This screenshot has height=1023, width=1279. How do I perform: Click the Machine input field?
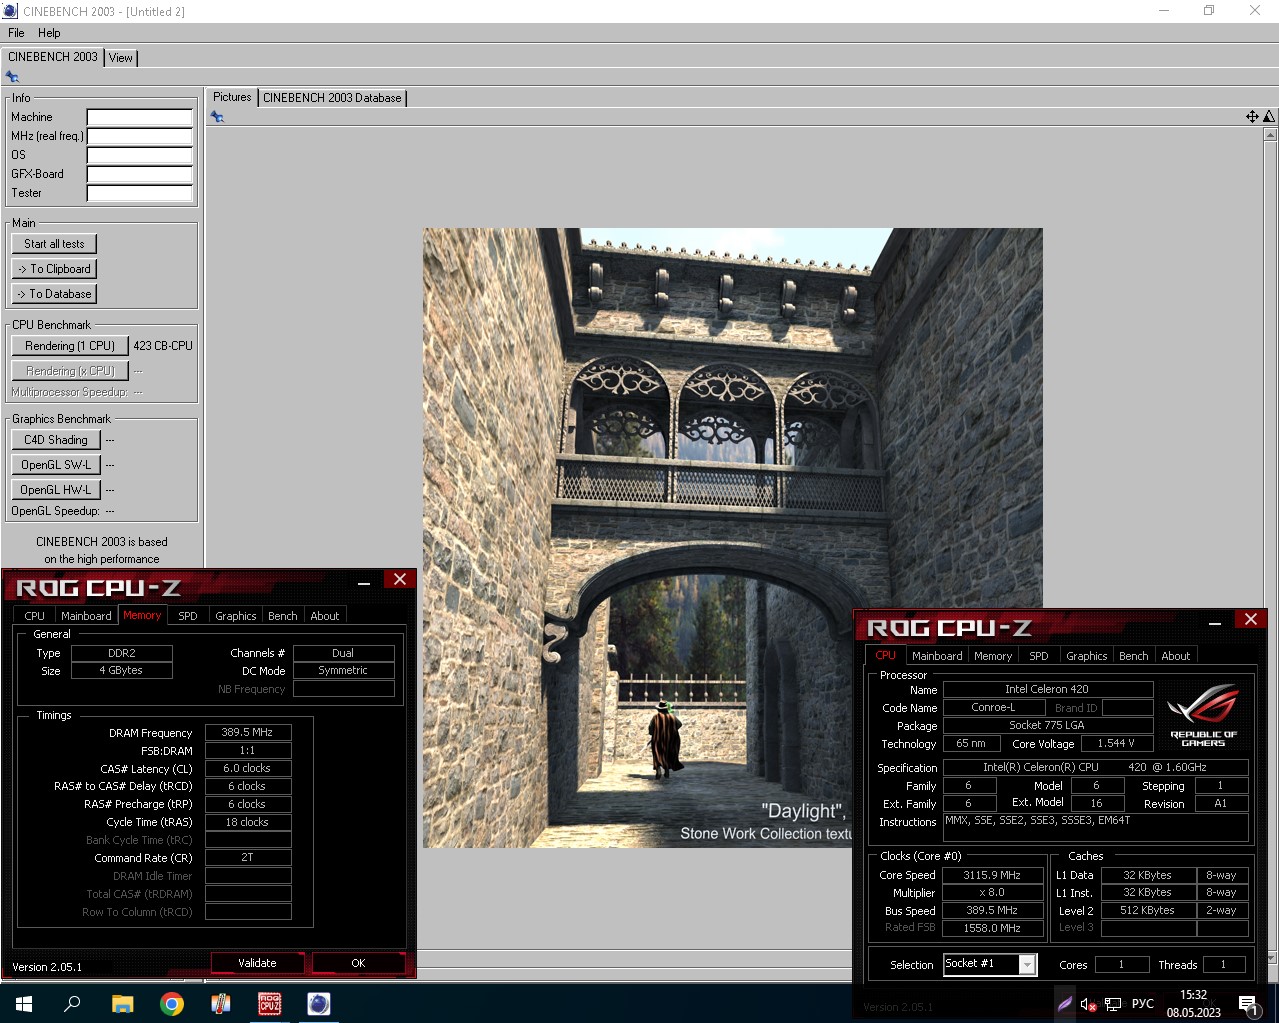coord(139,117)
